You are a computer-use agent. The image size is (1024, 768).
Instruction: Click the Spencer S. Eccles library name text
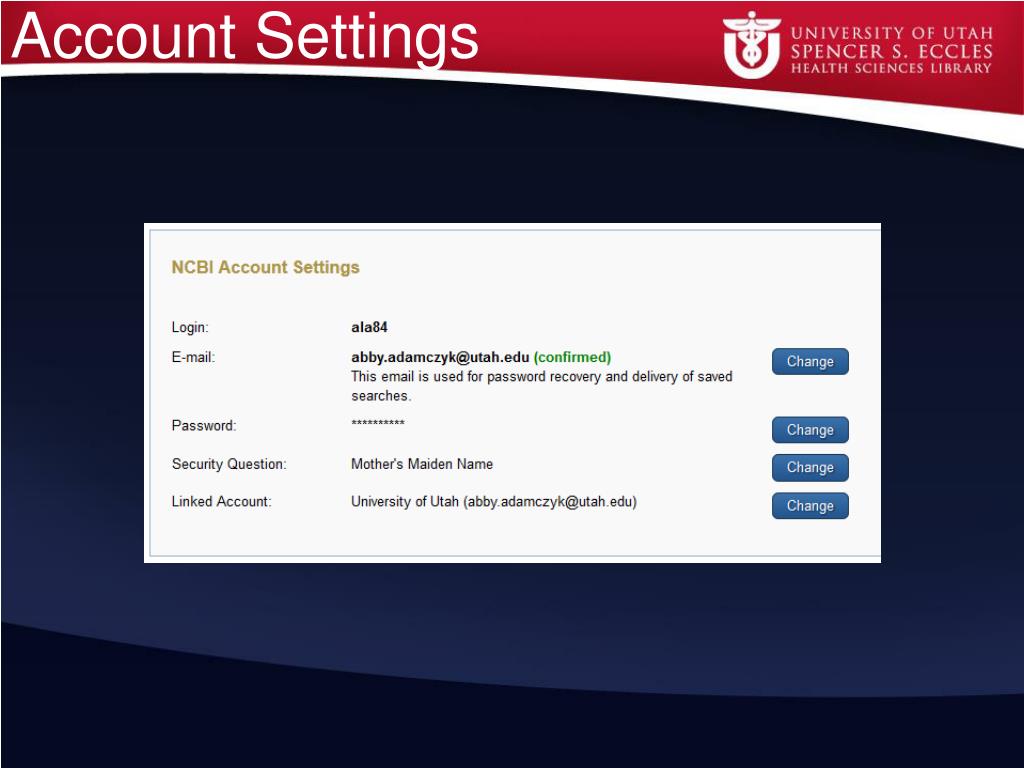pyautogui.click(x=891, y=51)
